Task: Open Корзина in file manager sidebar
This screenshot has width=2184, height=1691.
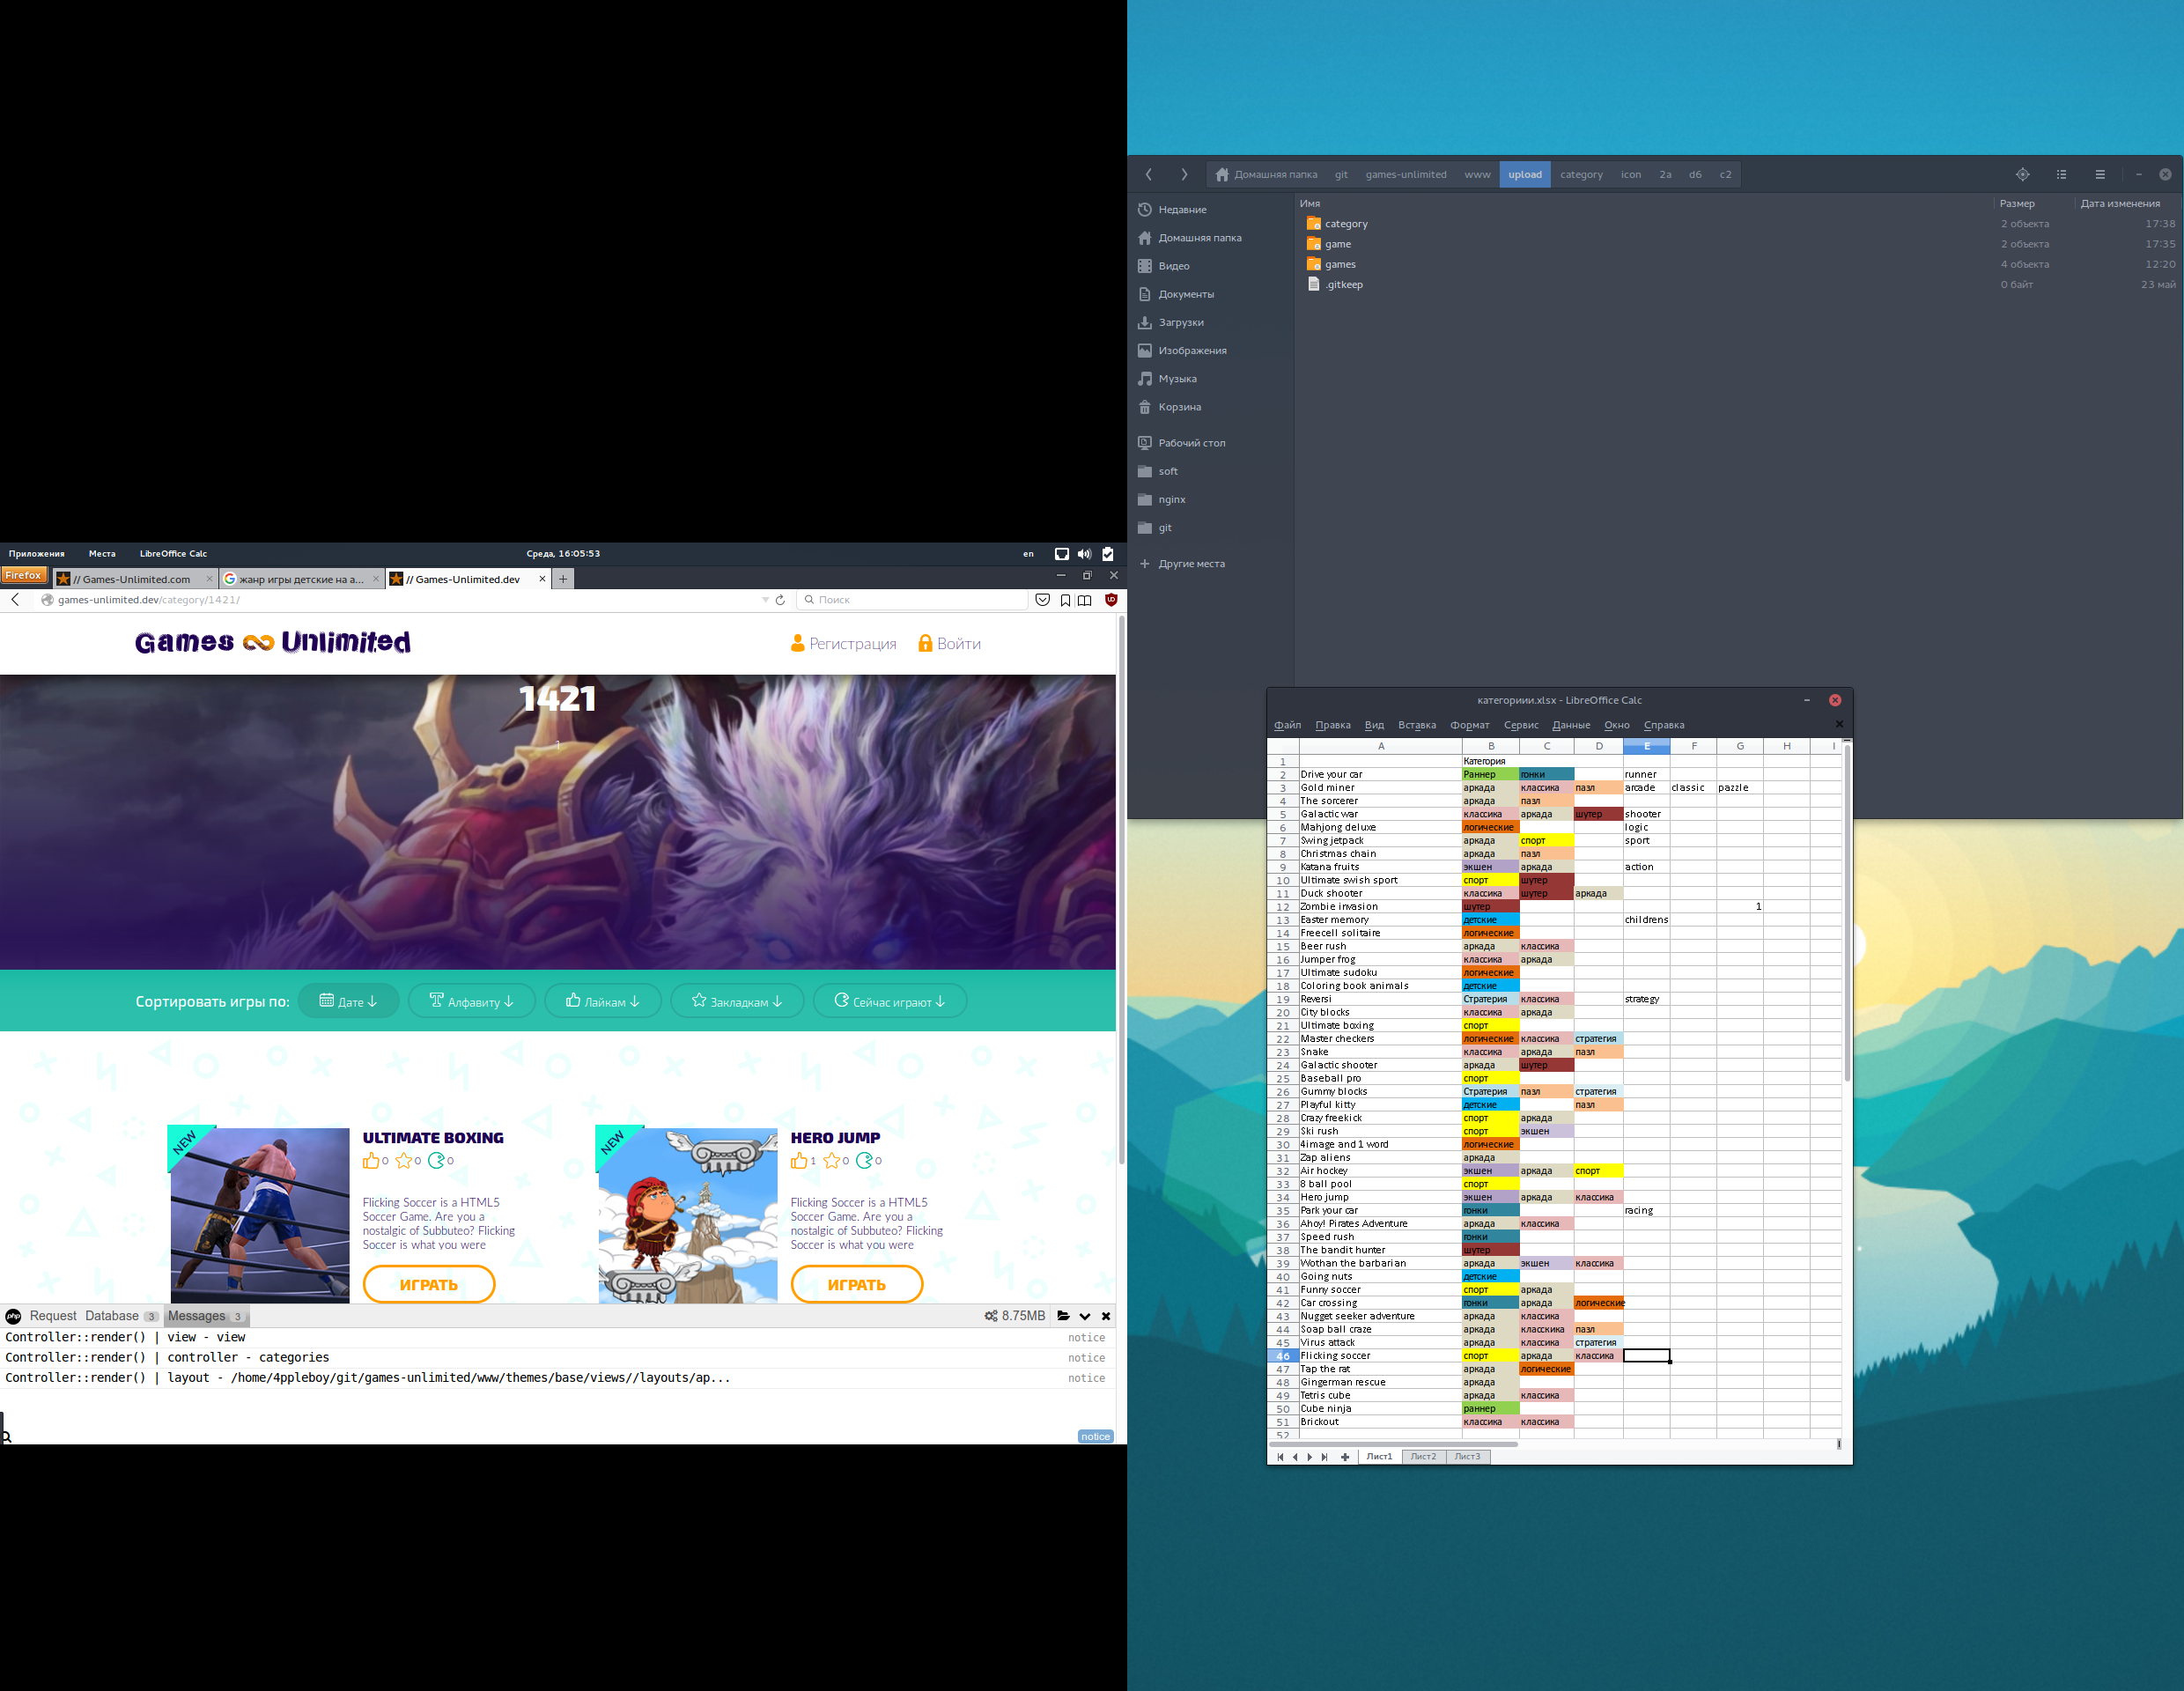Action: tap(1180, 407)
